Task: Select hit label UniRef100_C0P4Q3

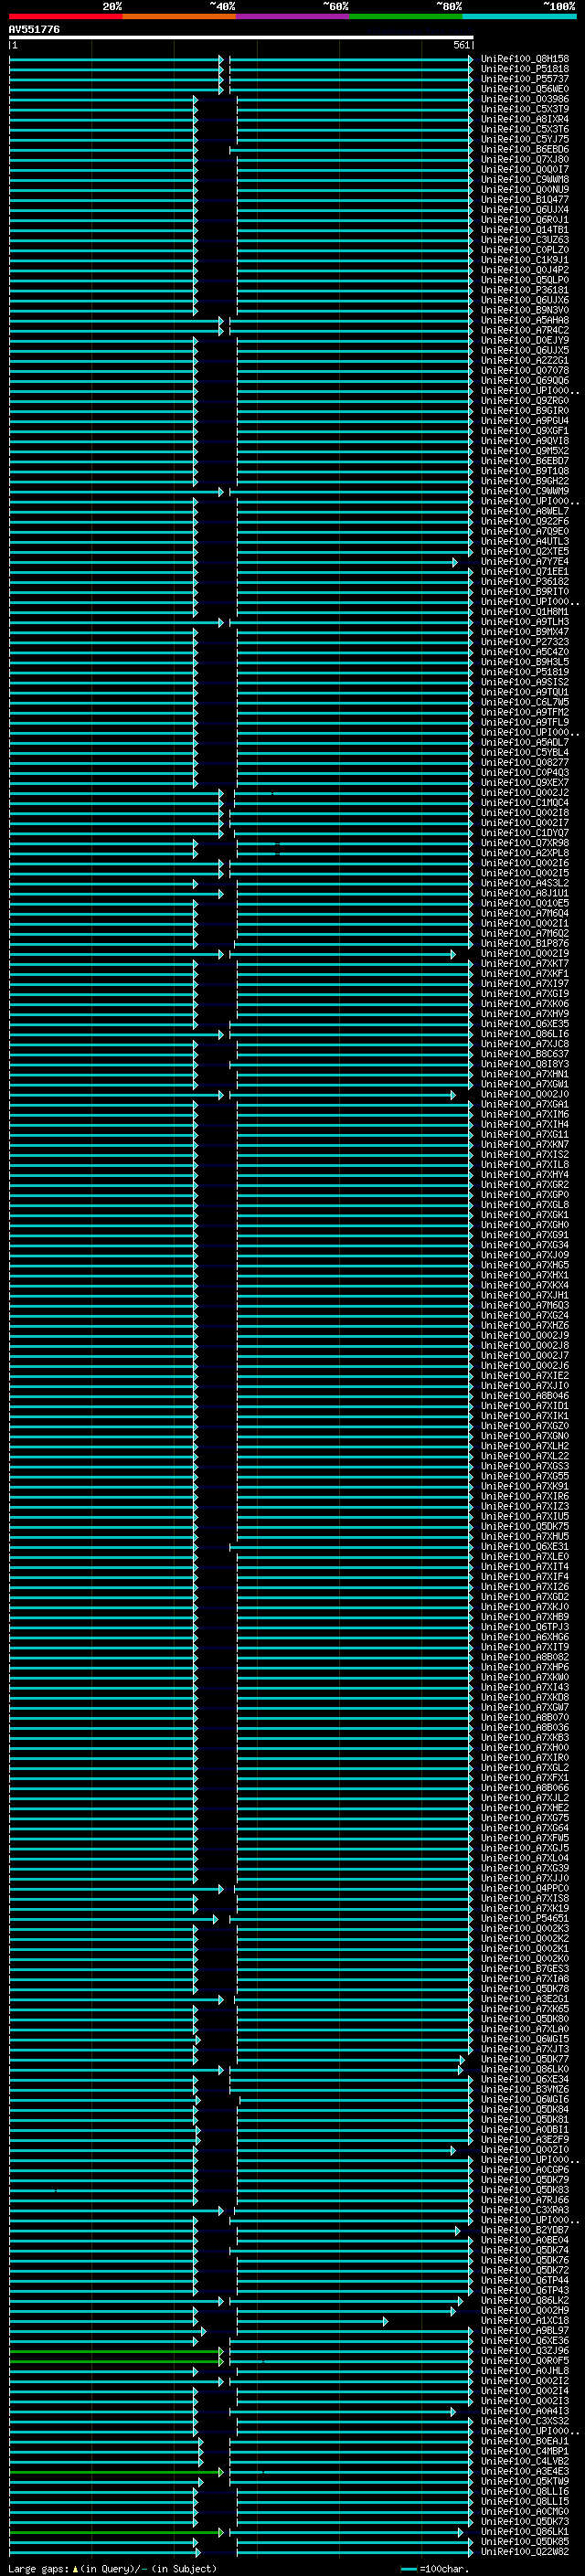Action: pyautogui.click(x=525, y=772)
